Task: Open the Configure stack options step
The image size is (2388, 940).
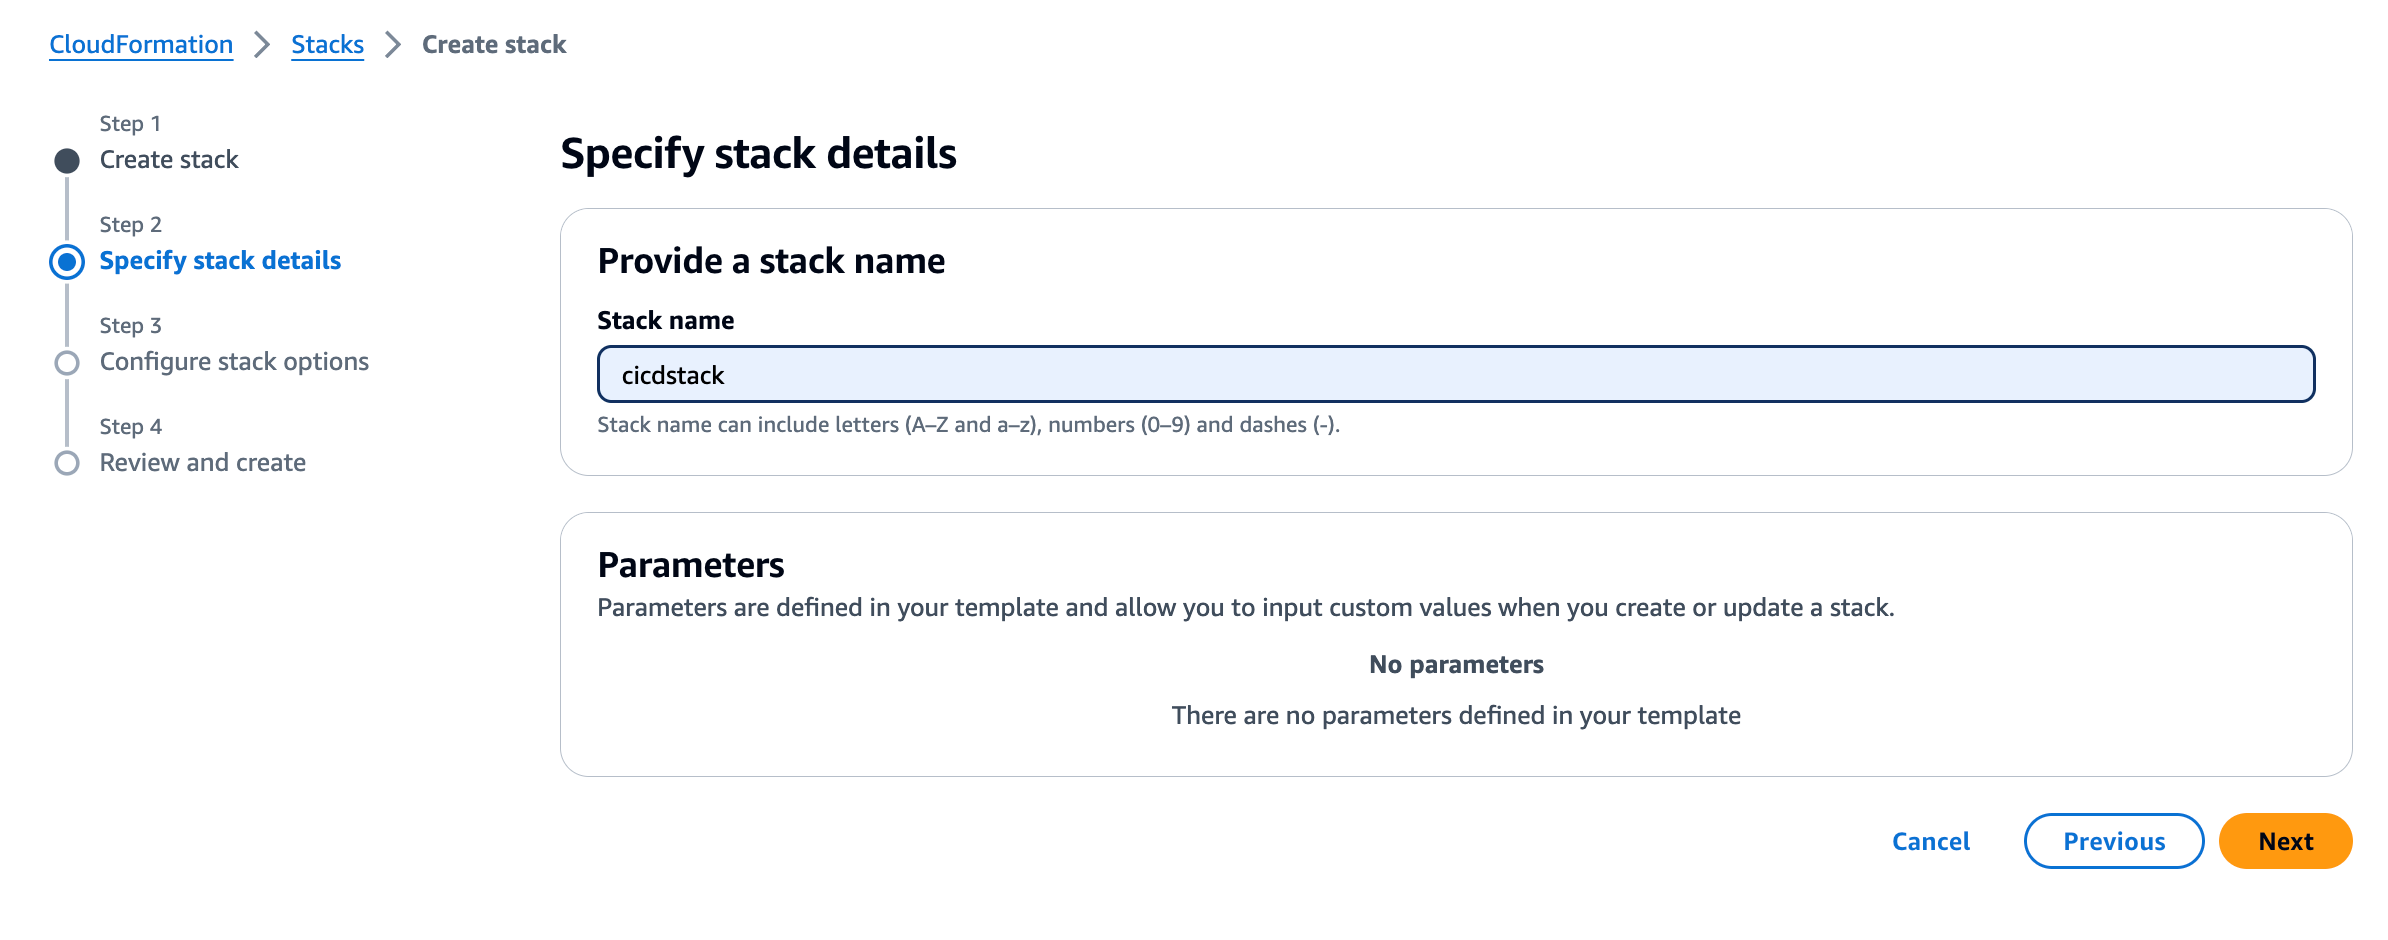Action: coord(234,362)
